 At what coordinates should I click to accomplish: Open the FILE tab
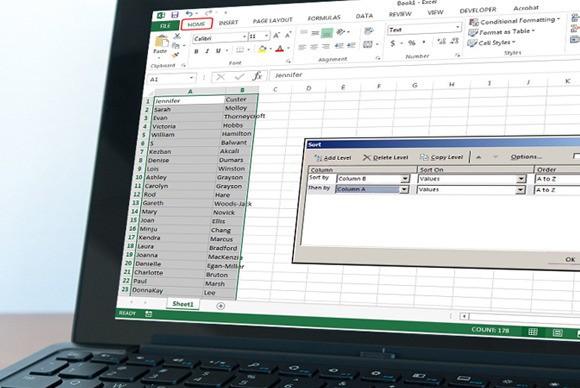(x=165, y=26)
